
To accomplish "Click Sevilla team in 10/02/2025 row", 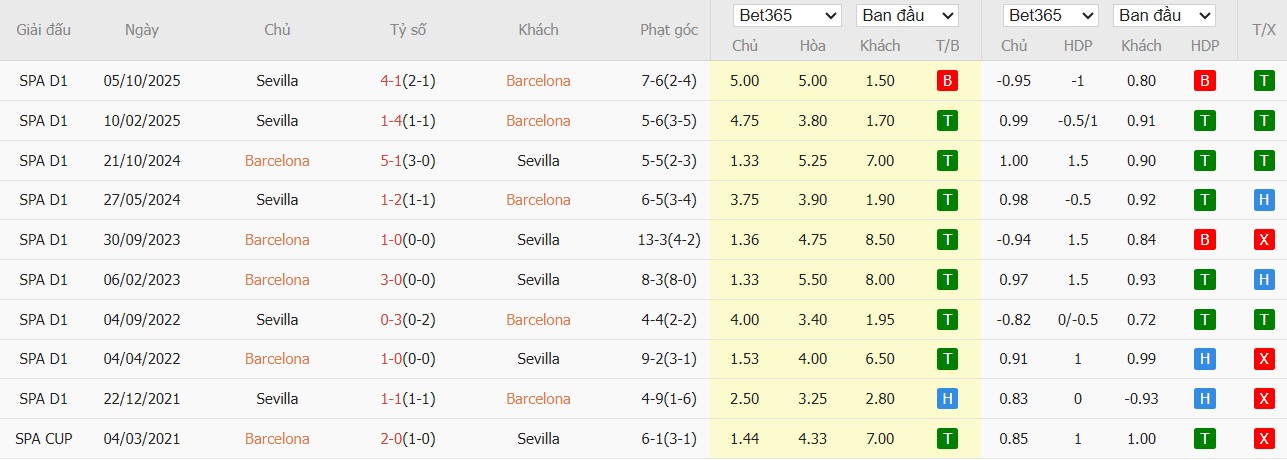I will pos(277,121).
